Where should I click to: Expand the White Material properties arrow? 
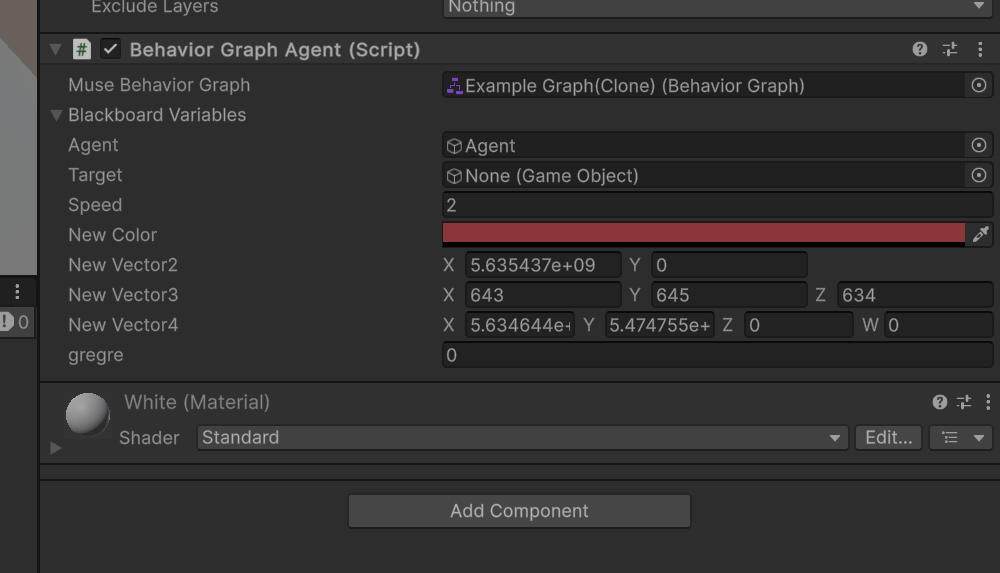(x=56, y=448)
